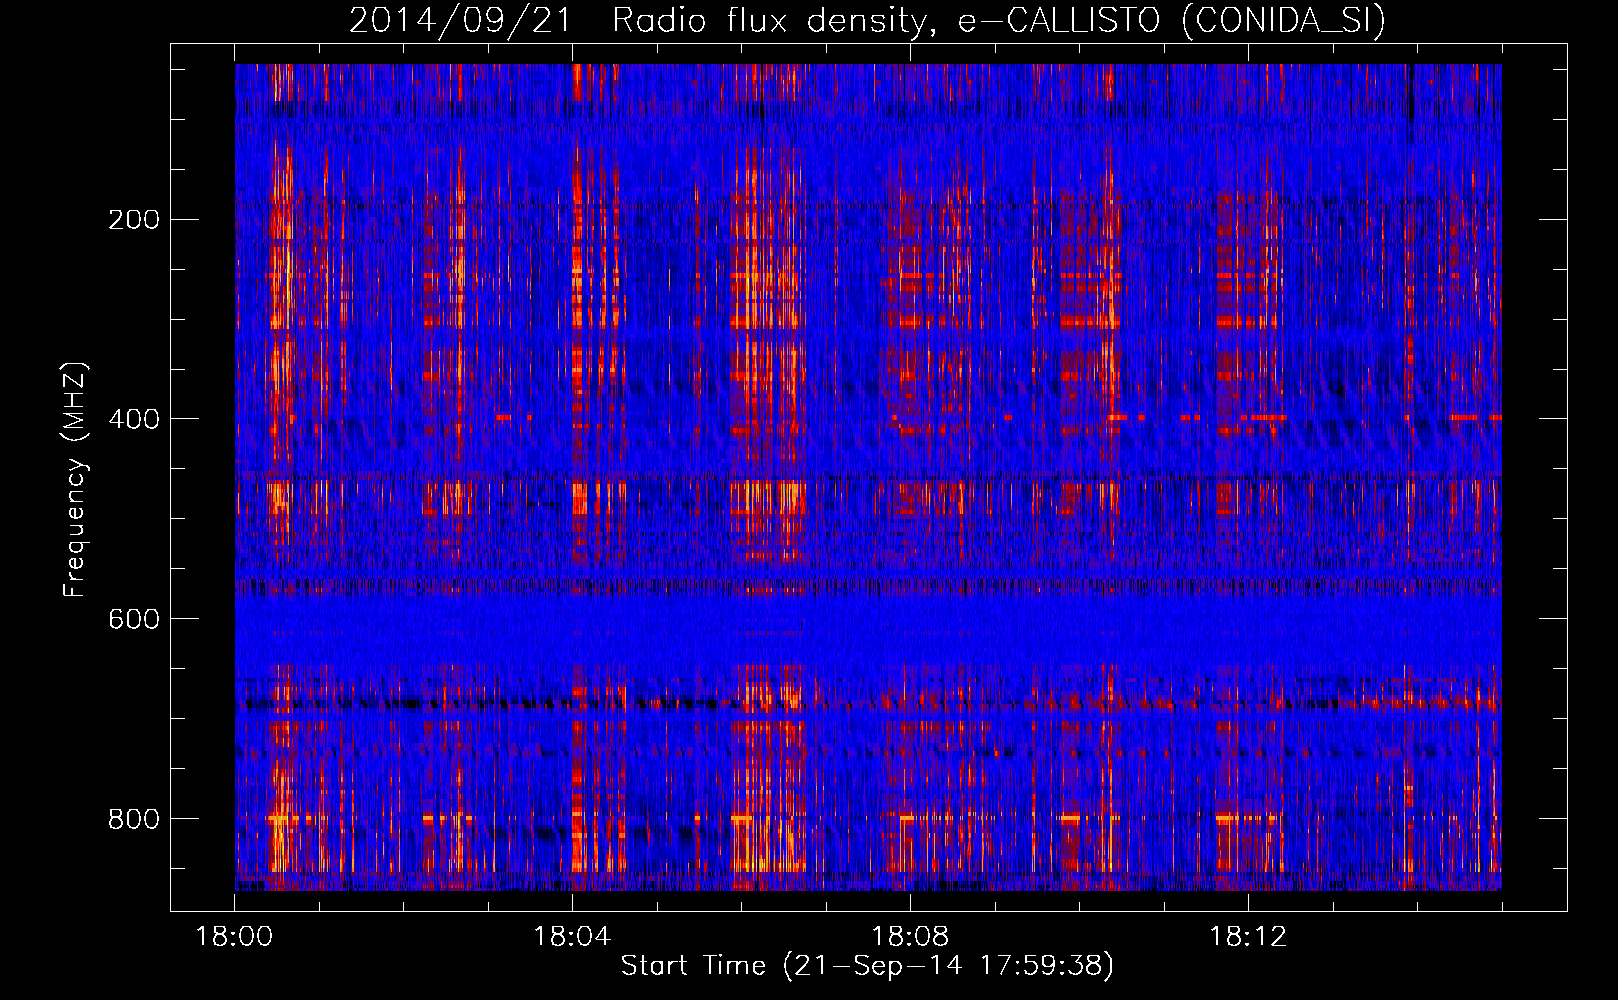Click the plot title 'Radio flux density, e-CALLISTO (CONIDA_SI)'
Image resolution: width=1618 pixels, height=1000 pixels.
999,20
